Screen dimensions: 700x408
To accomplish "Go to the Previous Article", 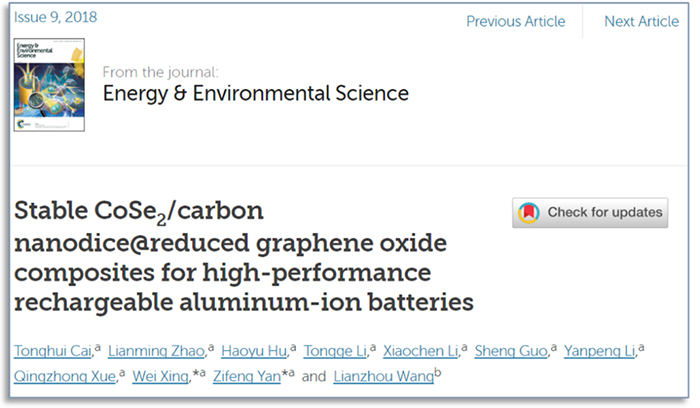I will click(x=515, y=21).
